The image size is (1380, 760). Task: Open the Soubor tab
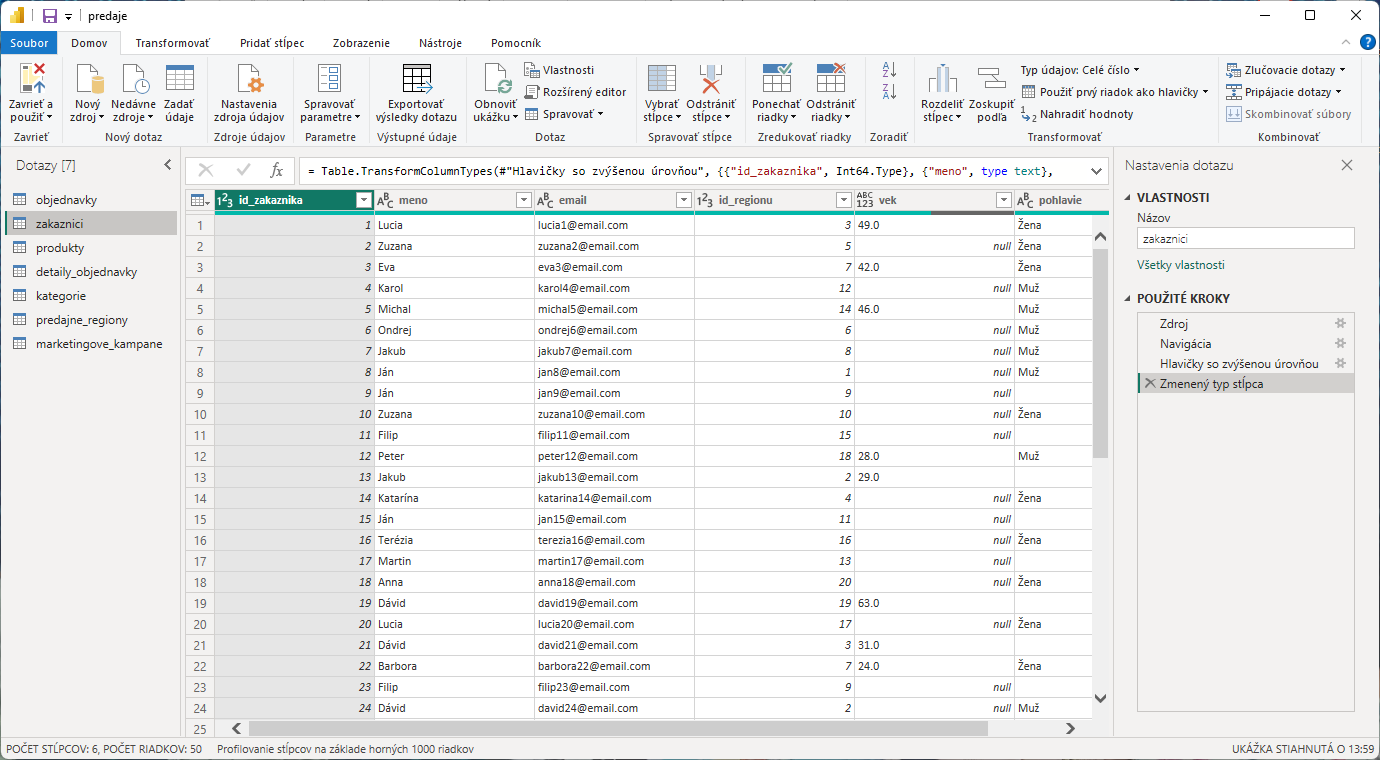point(29,43)
